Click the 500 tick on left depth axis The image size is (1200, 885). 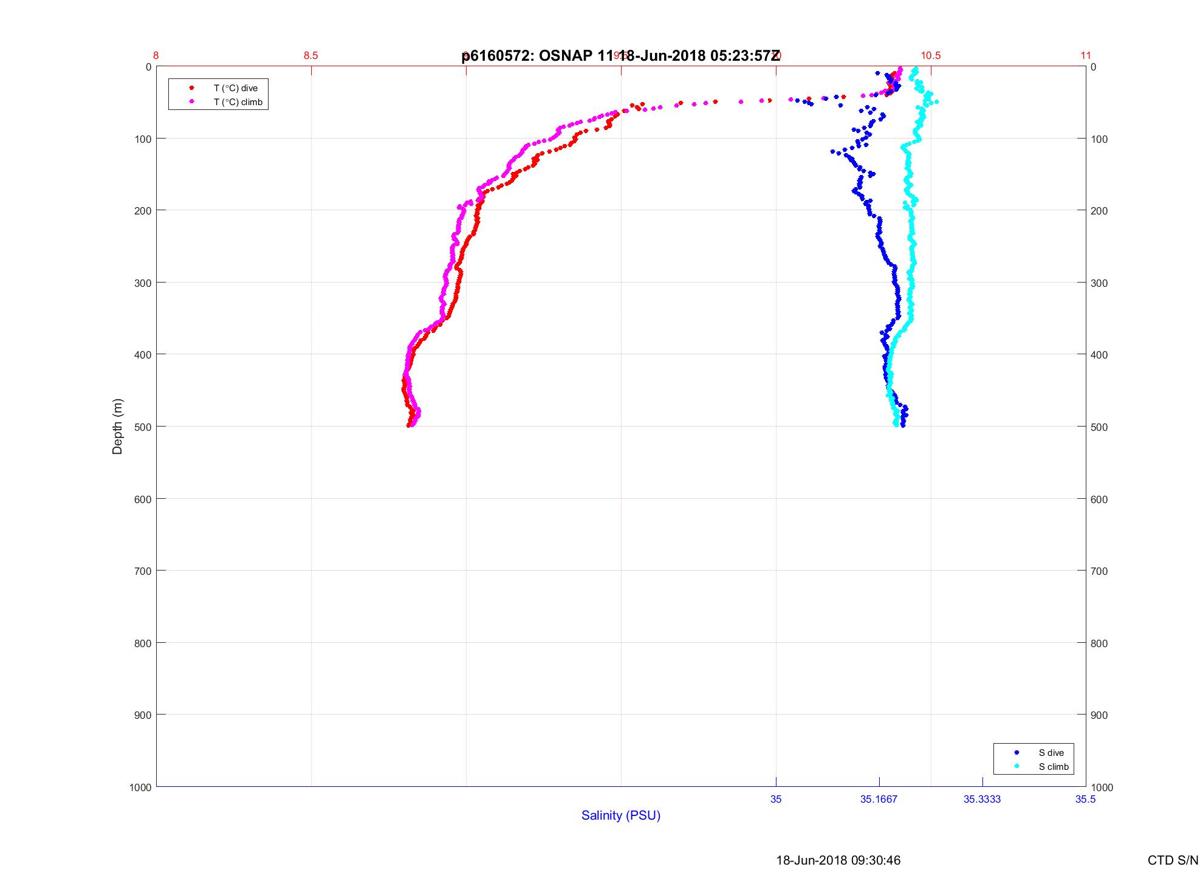pos(141,427)
